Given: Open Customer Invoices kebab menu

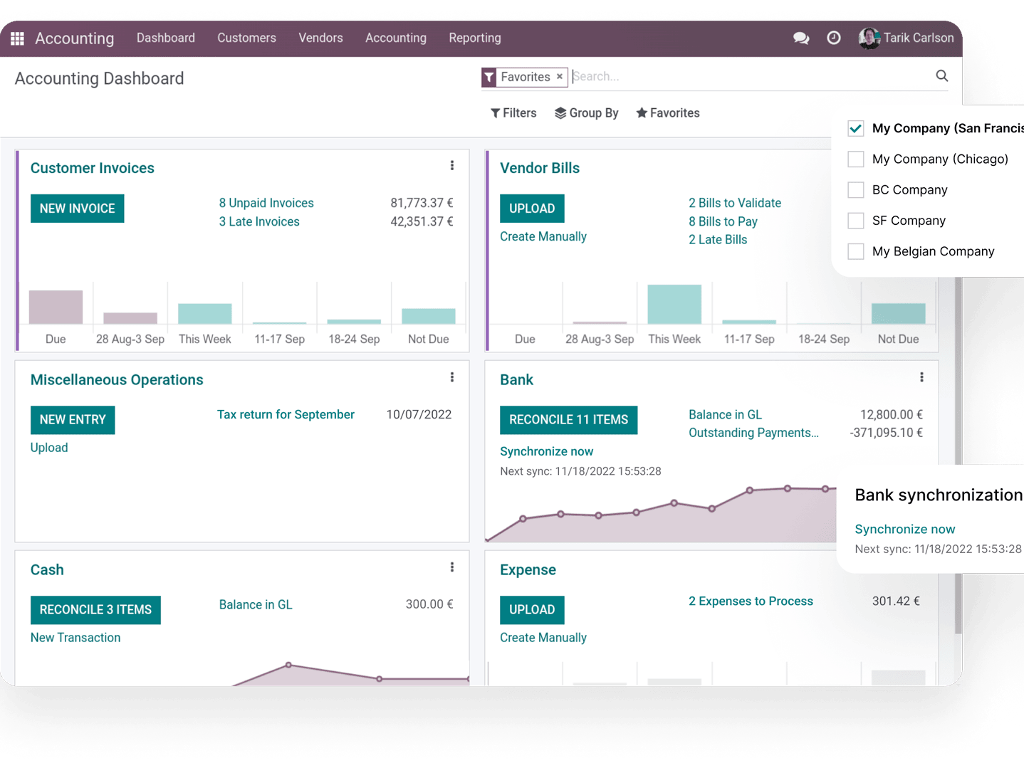Looking at the screenshot, I should [x=452, y=166].
